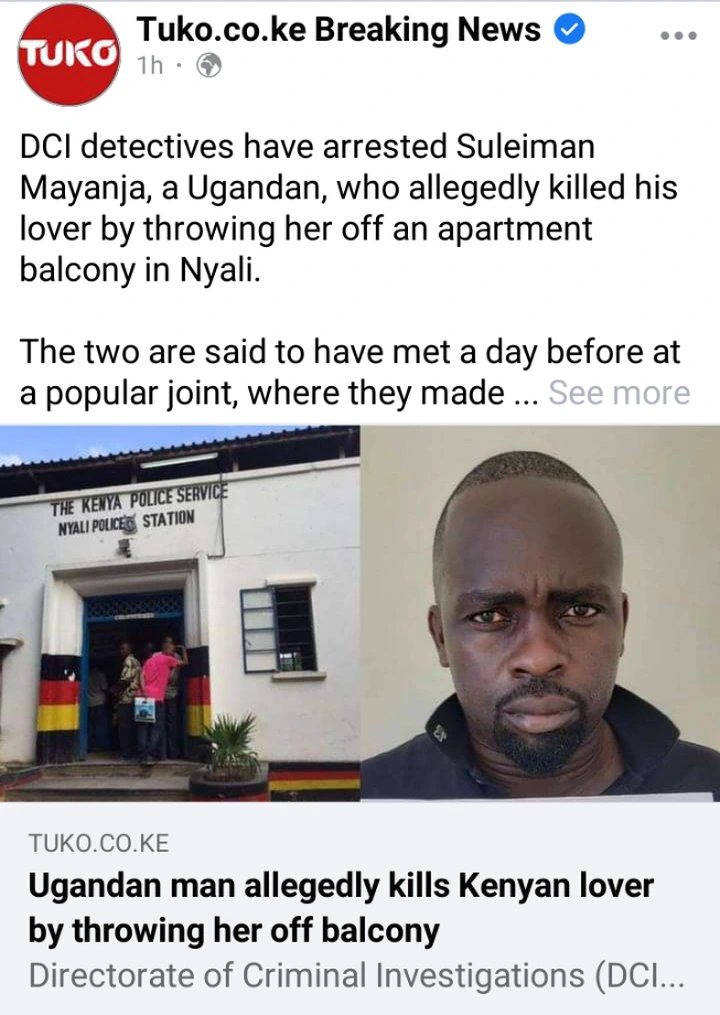Open the suspect portrait photo
This screenshot has height=1015, width=720.
[540, 613]
